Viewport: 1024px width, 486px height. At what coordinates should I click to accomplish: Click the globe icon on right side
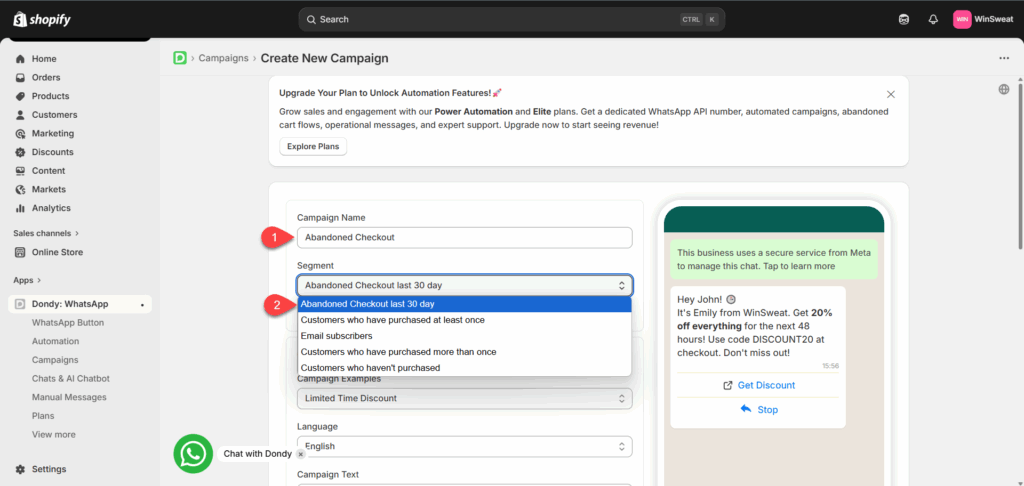tap(1003, 90)
